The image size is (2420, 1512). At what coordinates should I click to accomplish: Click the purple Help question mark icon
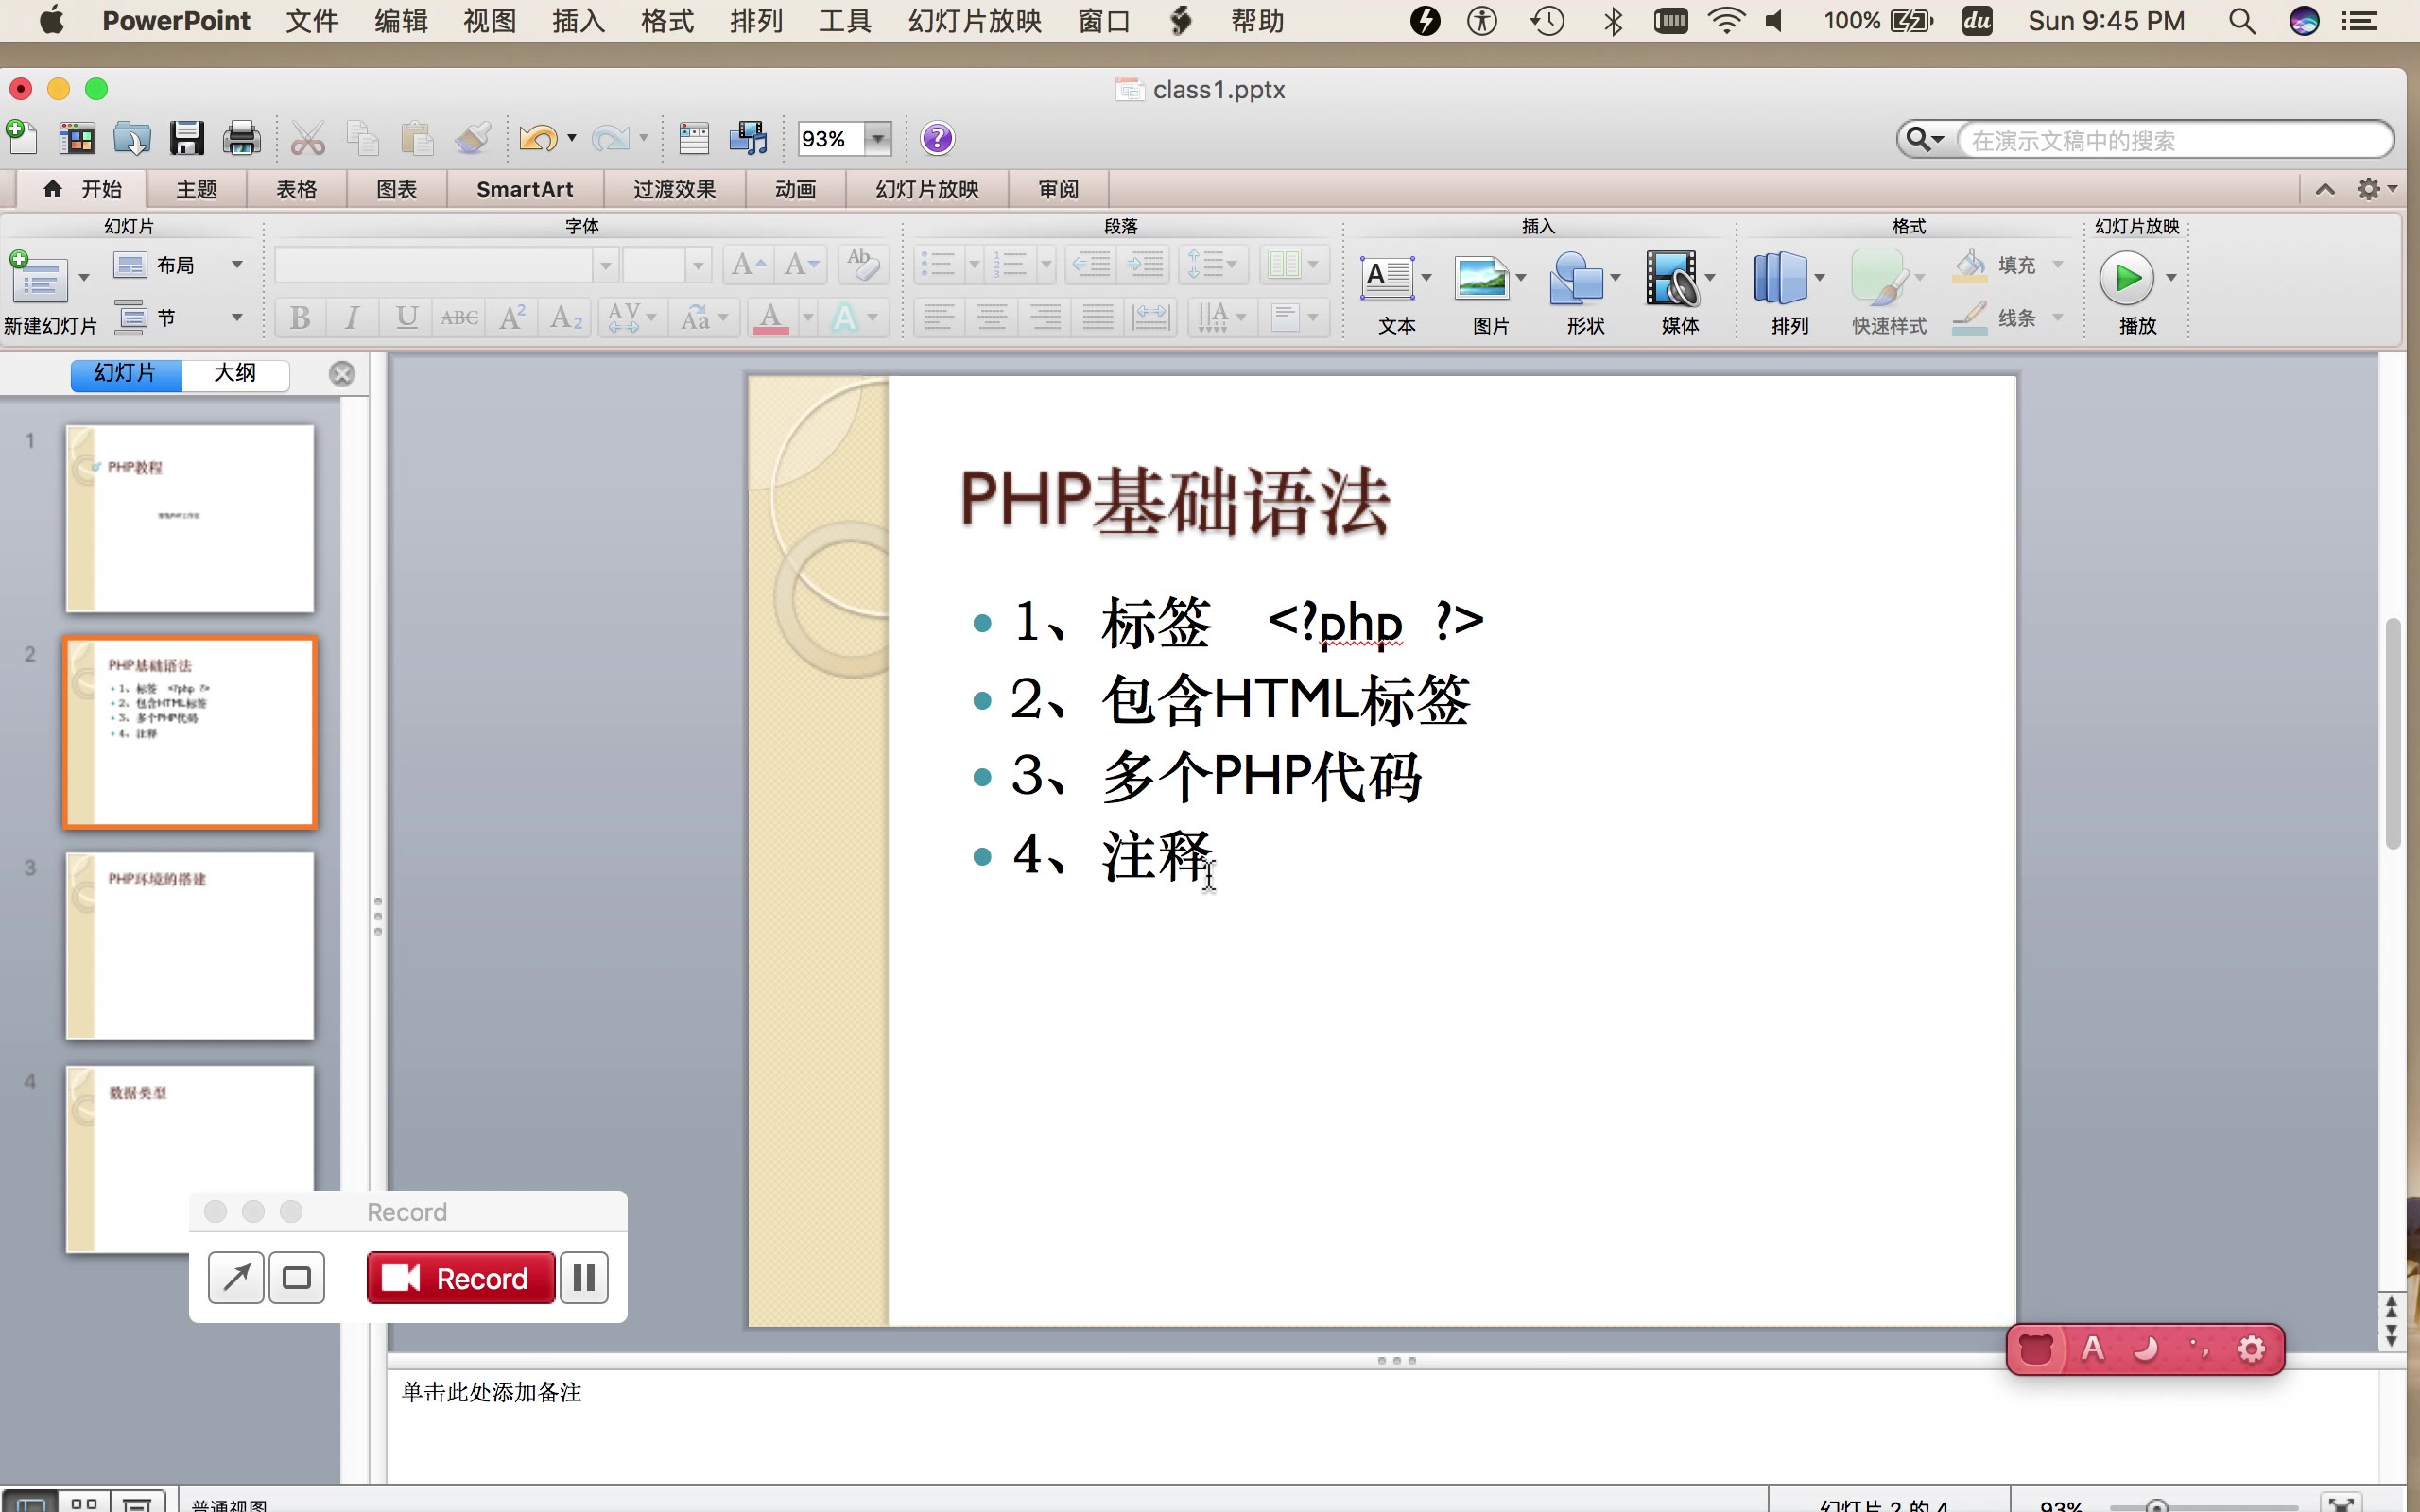(x=937, y=138)
